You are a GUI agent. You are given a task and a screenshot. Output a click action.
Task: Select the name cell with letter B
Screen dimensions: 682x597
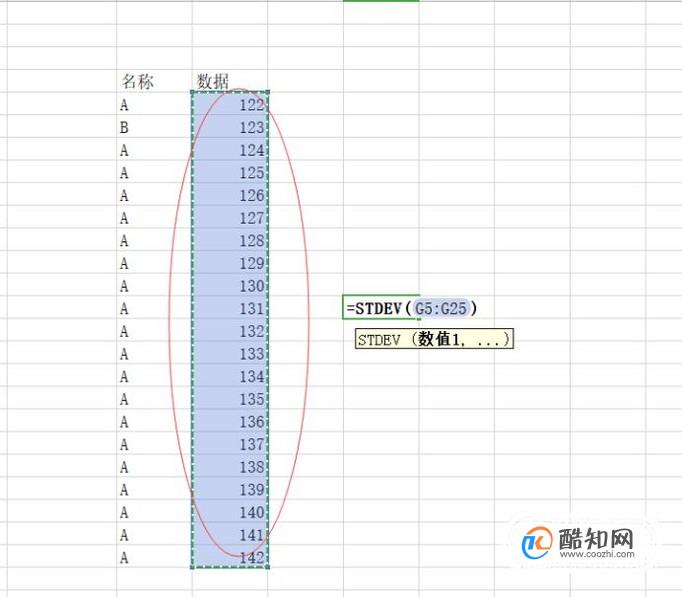click(x=154, y=127)
